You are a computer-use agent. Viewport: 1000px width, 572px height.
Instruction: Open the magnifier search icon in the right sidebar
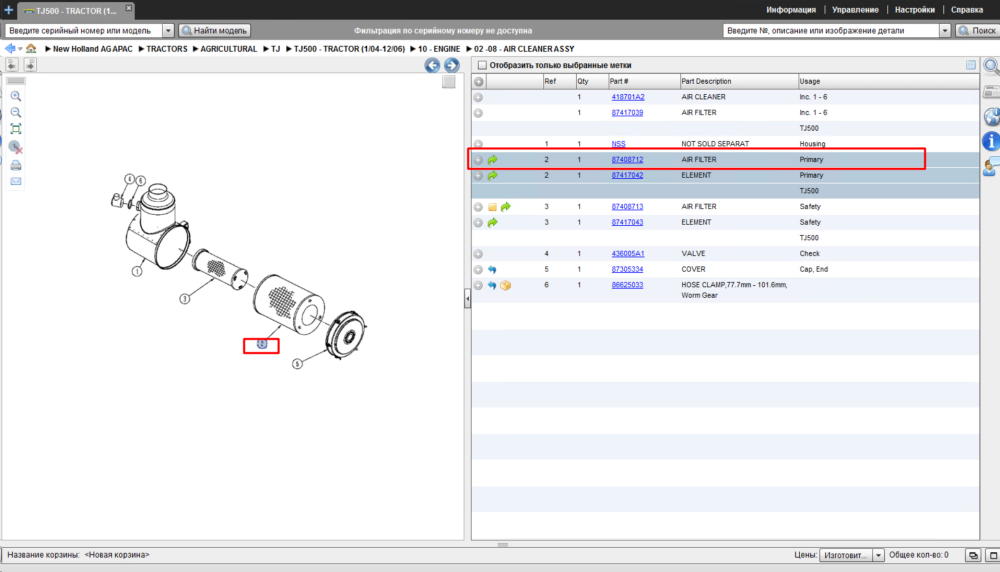991,66
